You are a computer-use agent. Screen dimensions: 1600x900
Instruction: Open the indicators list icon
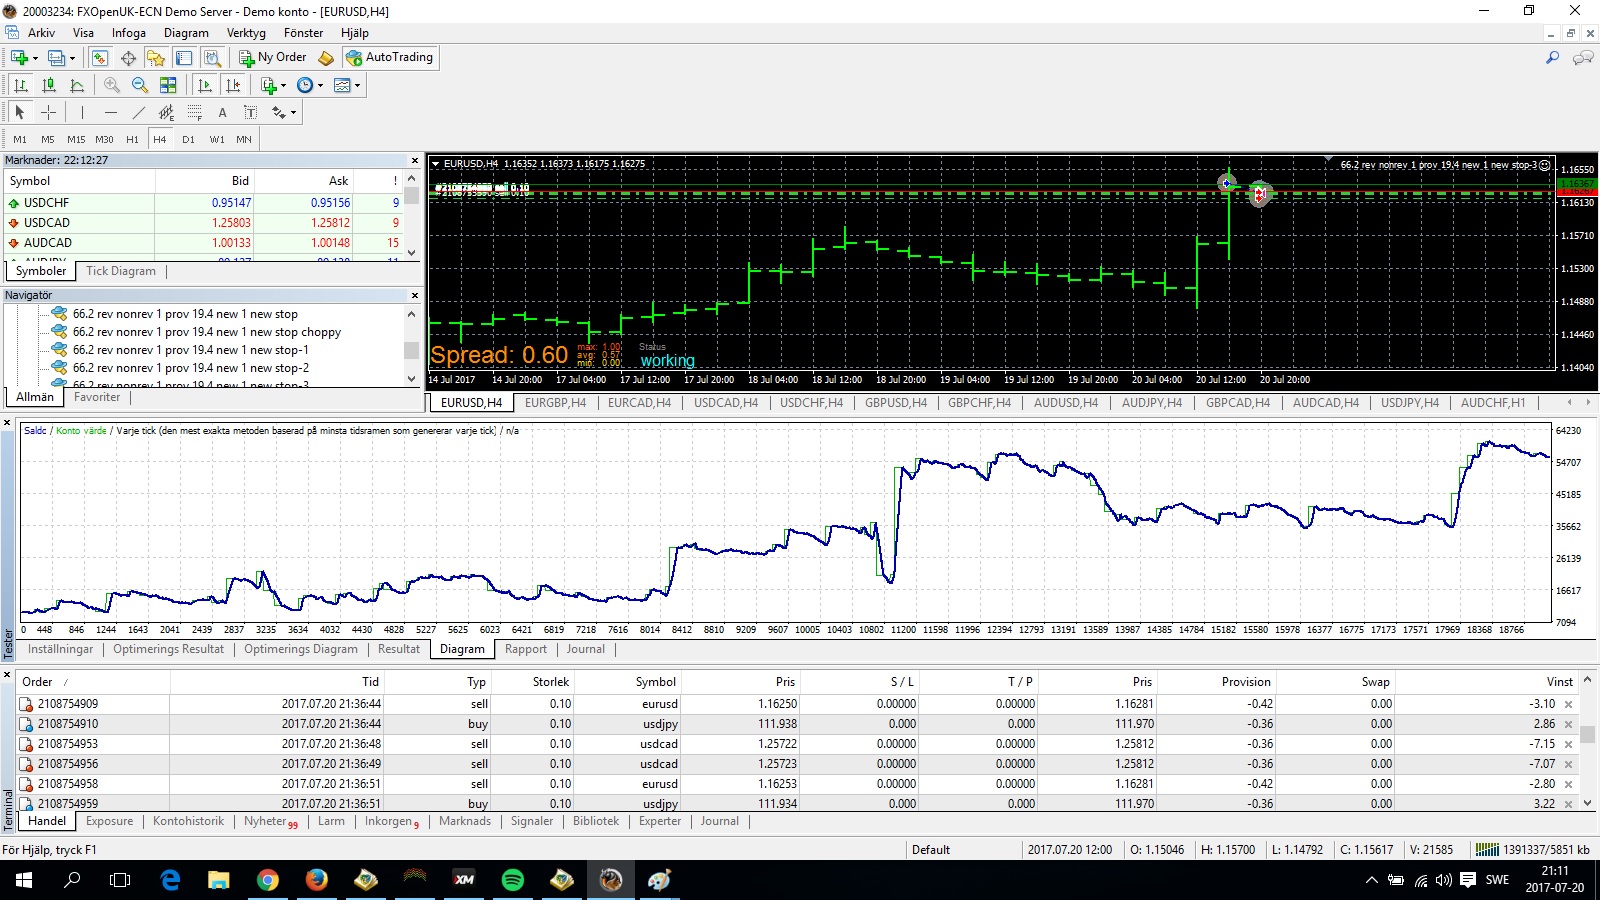click(x=268, y=85)
